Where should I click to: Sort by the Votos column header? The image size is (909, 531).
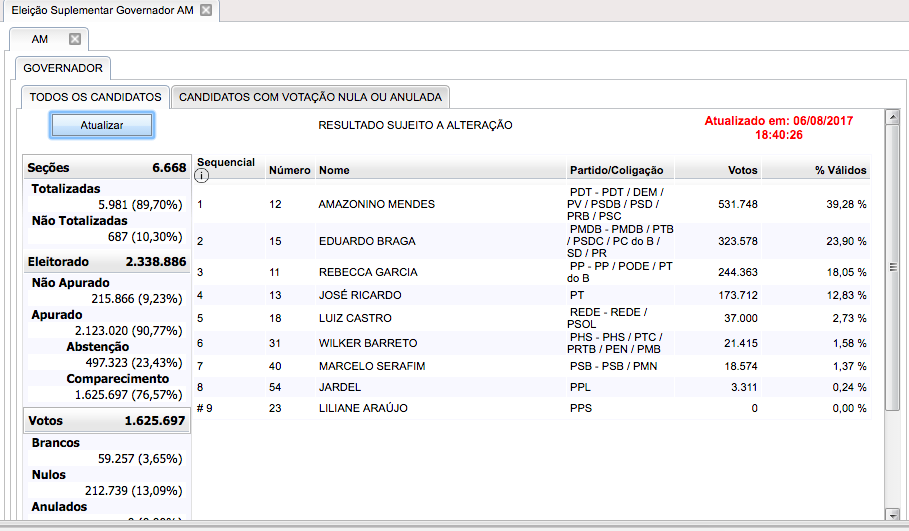742,170
